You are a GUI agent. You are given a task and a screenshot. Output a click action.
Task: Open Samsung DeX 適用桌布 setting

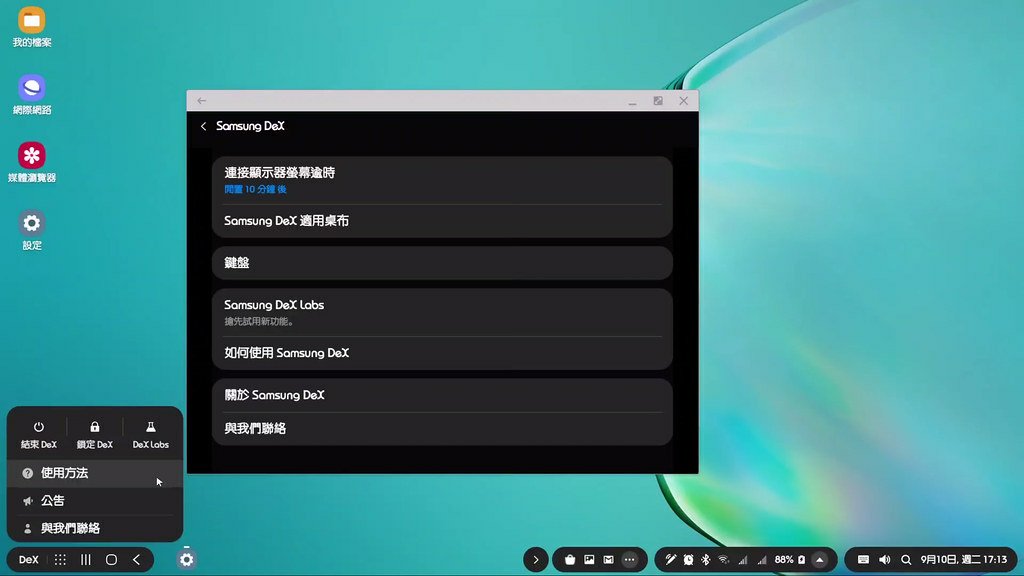click(442, 221)
